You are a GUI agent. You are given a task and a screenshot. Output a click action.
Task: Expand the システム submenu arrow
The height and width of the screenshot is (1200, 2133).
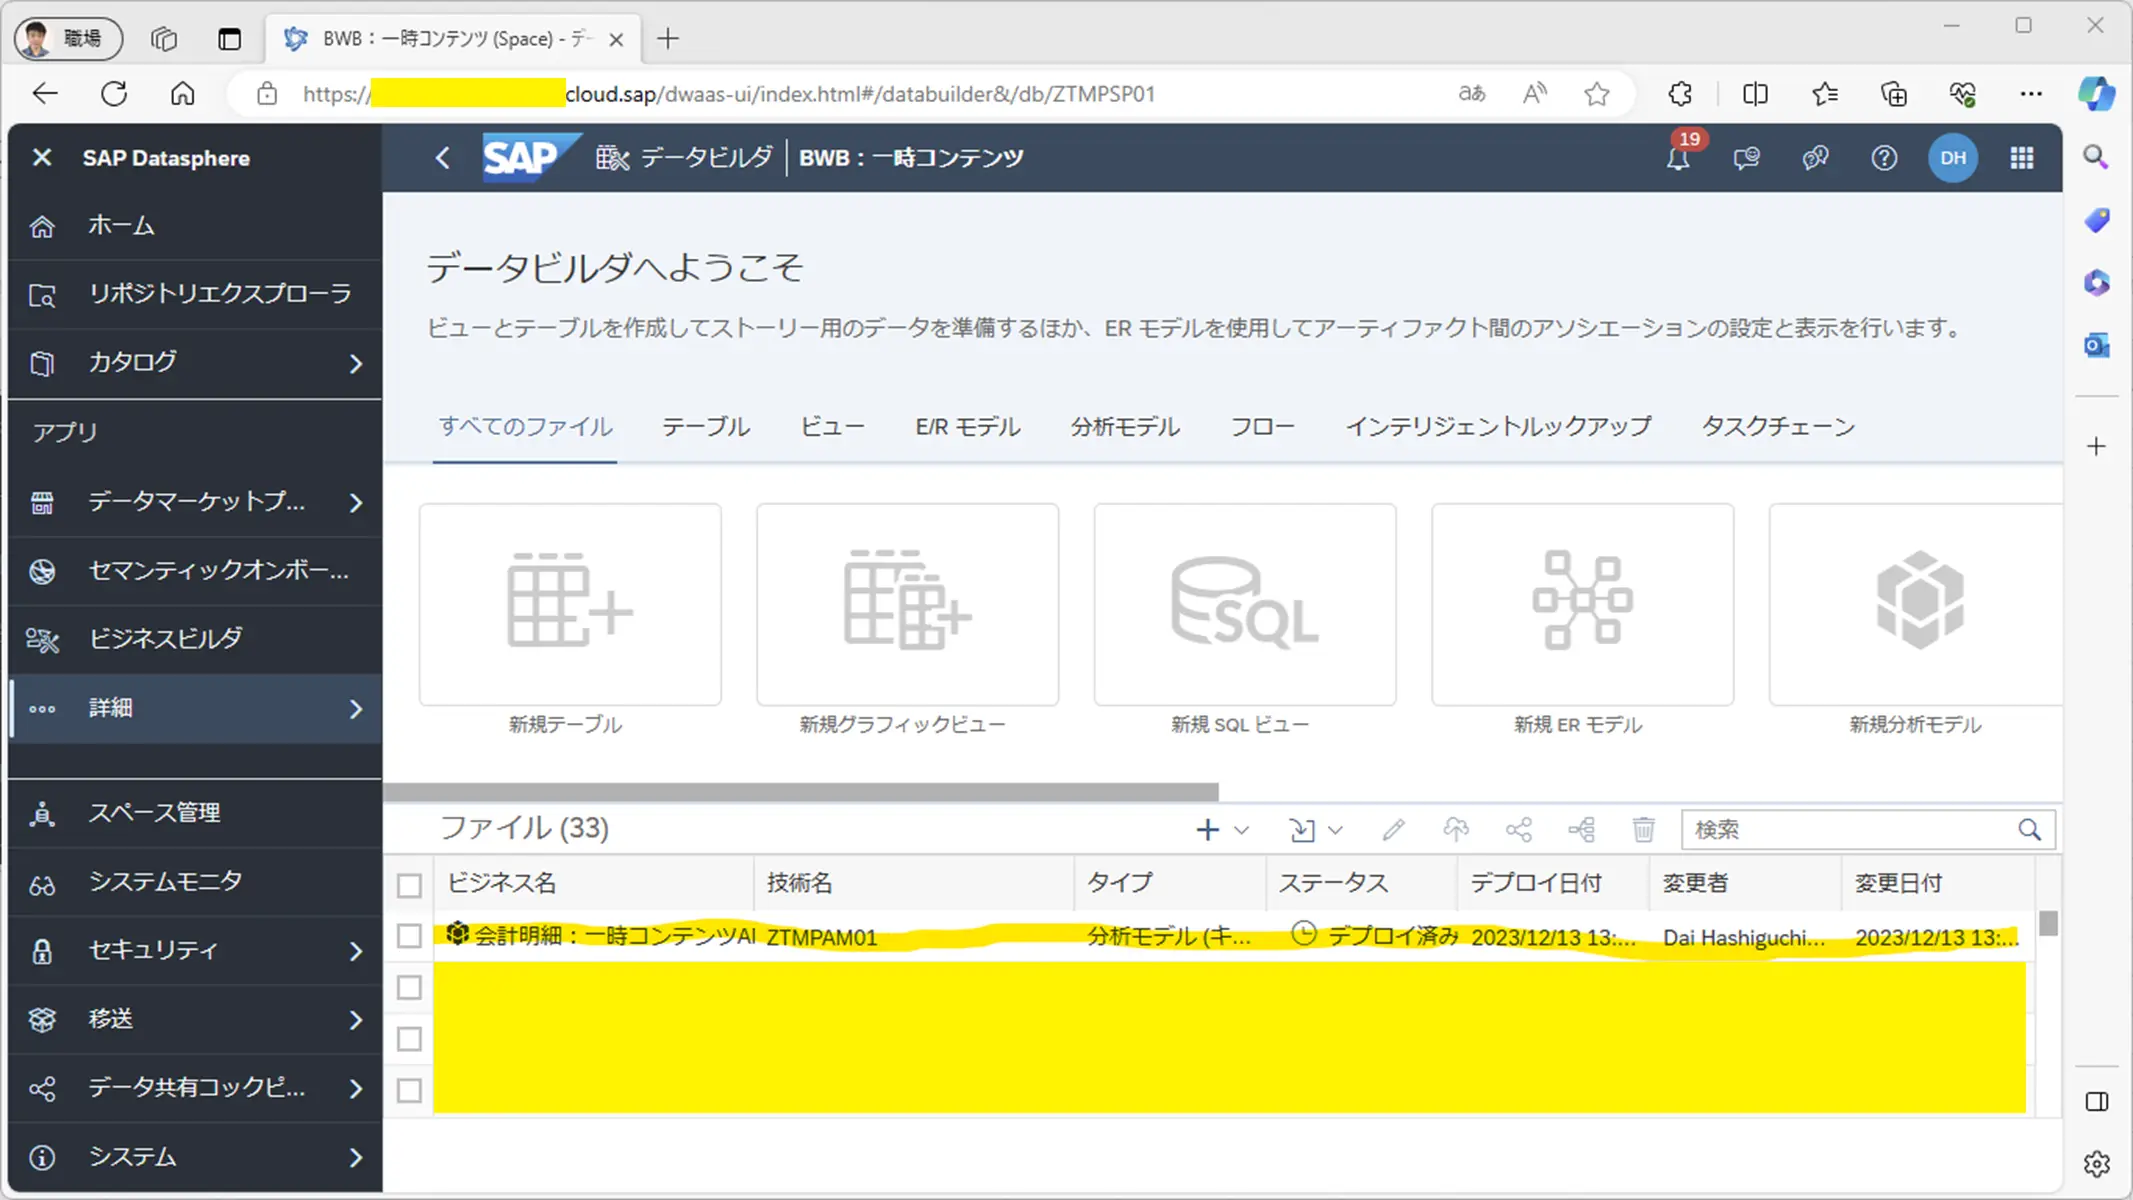(356, 1157)
